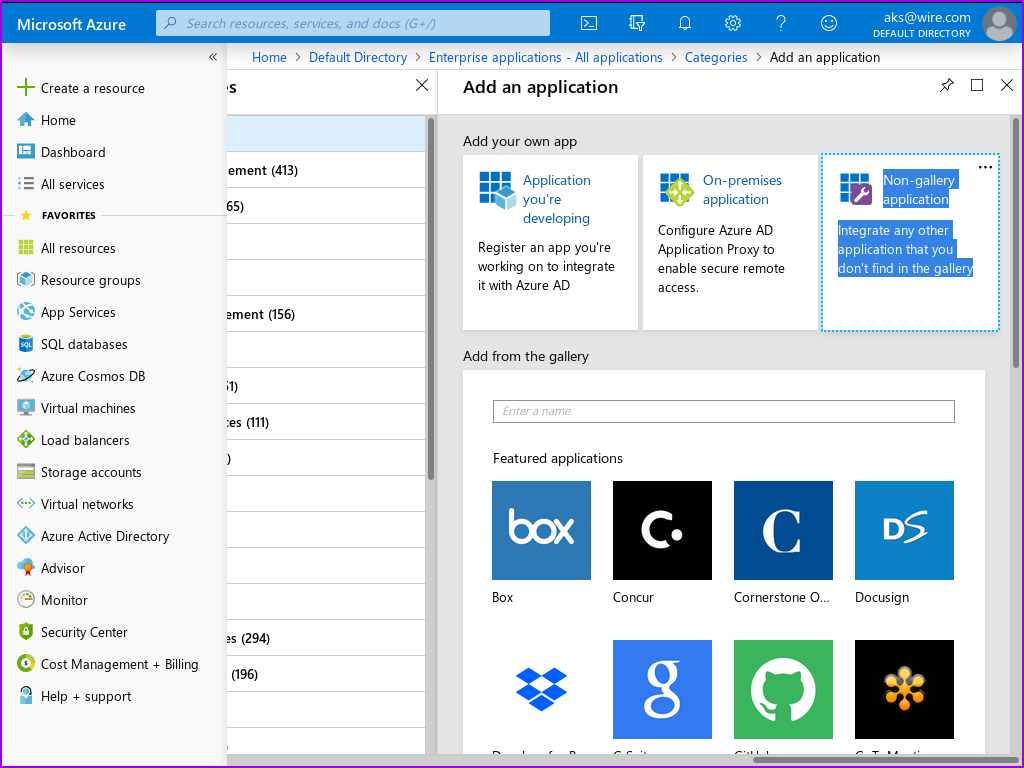
Task: Go to Default Directory breadcrumb link
Action: click(x=358, y=57)
